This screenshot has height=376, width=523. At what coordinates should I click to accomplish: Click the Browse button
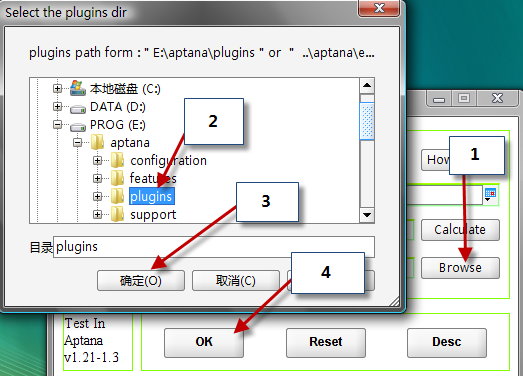(x=460, y=268)
